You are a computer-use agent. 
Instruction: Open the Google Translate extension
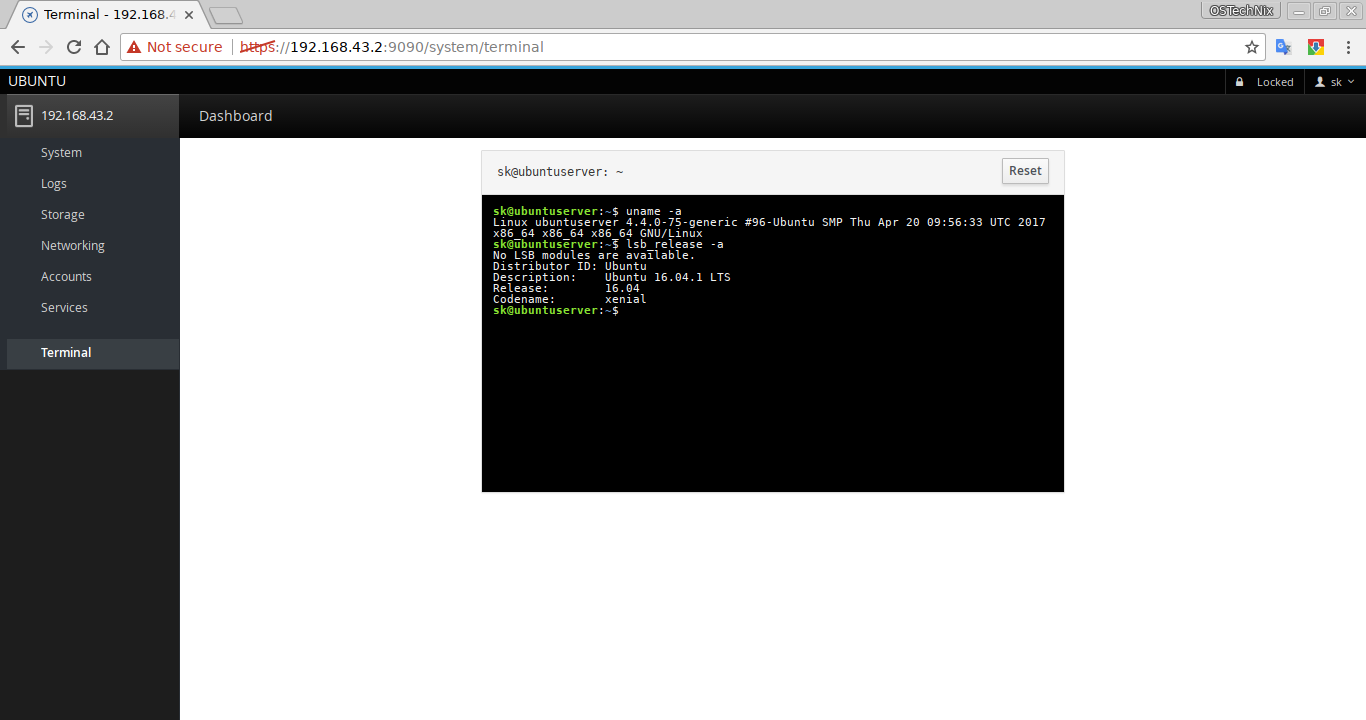(x=1283, y=46)
